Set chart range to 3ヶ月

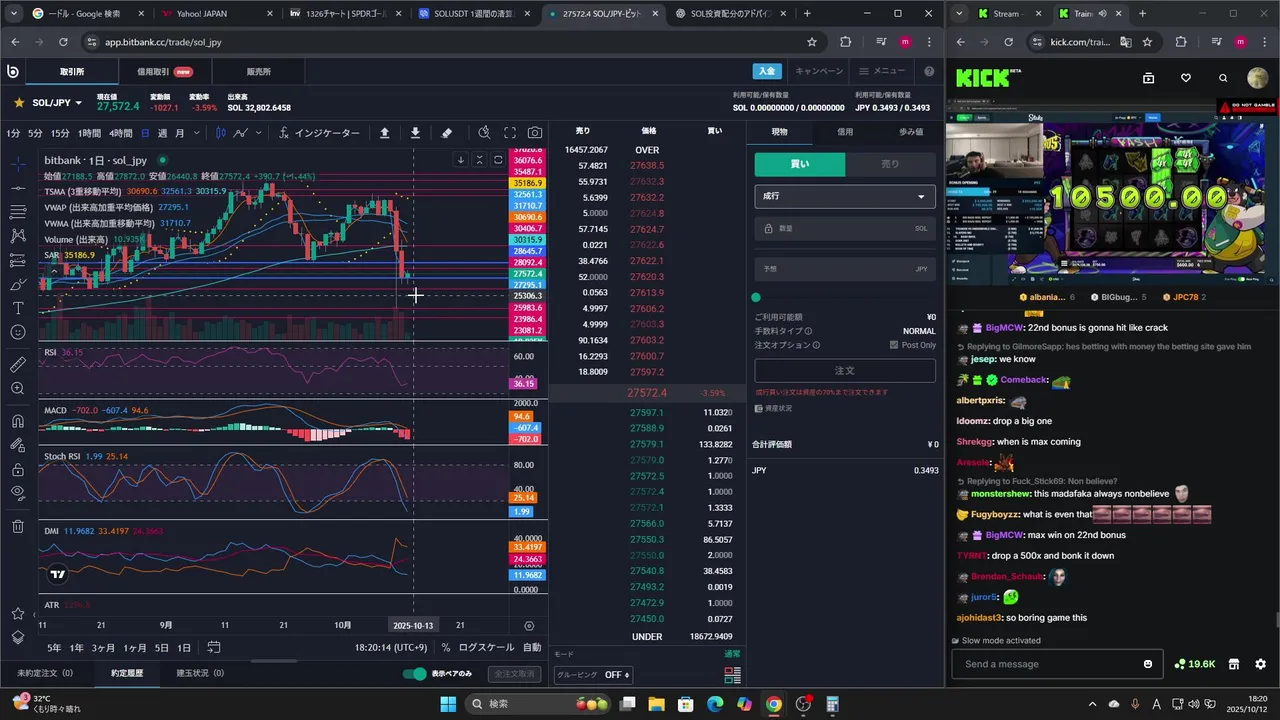tap(103, 648)
